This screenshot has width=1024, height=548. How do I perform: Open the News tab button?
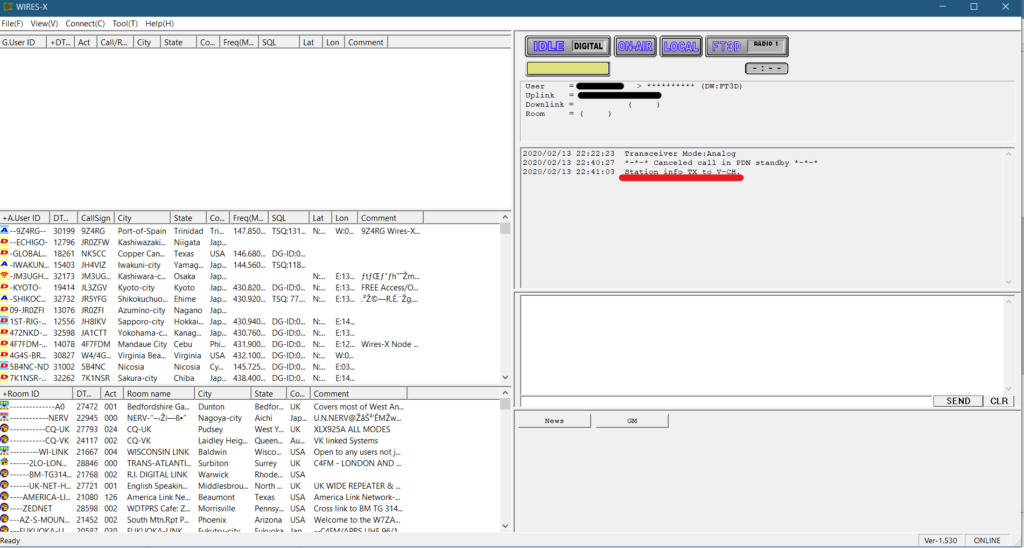point(554,421)
